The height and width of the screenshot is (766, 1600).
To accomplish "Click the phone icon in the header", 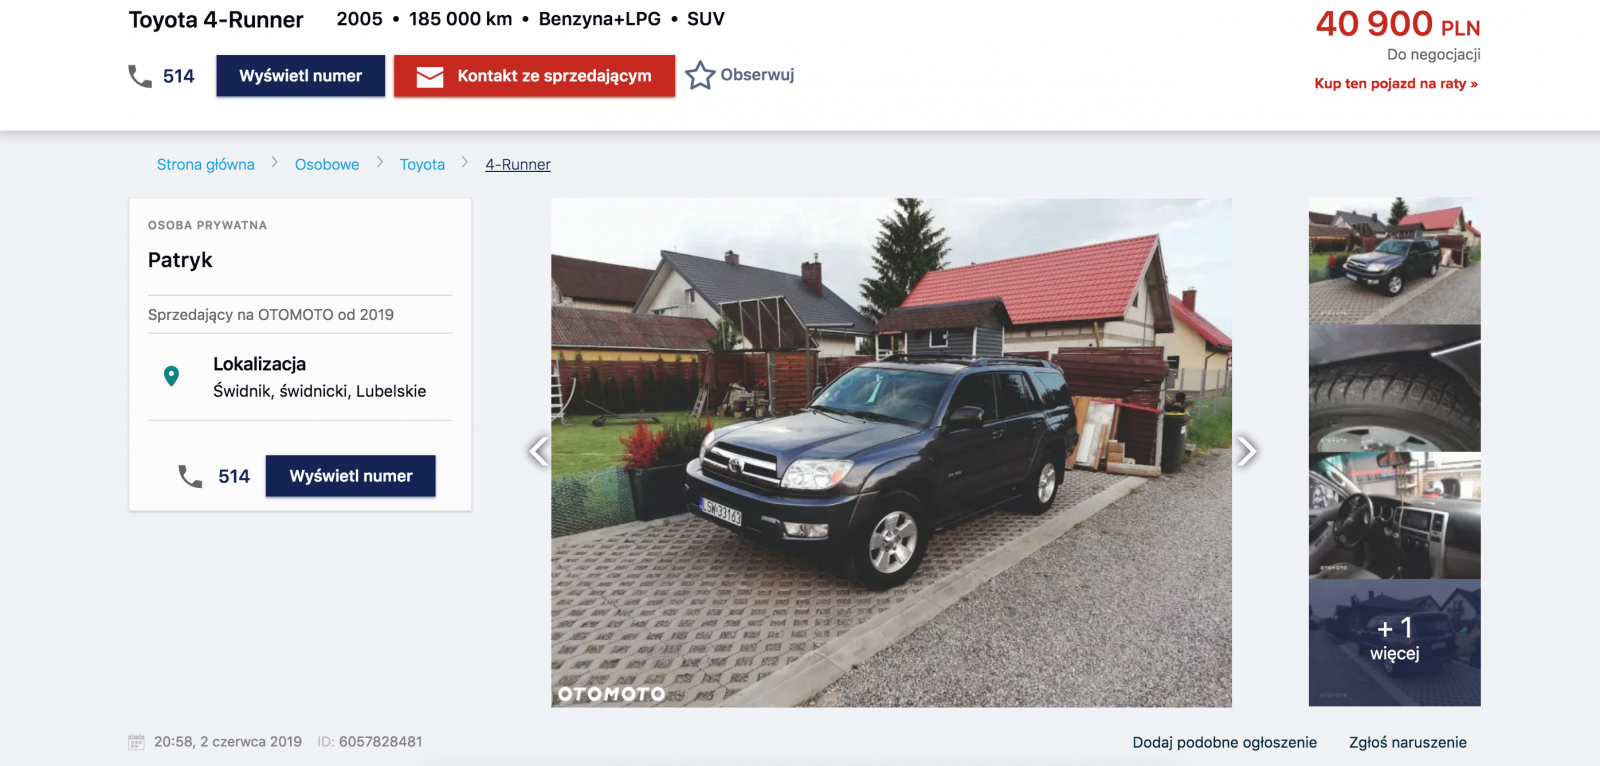I will click(140, 76).
